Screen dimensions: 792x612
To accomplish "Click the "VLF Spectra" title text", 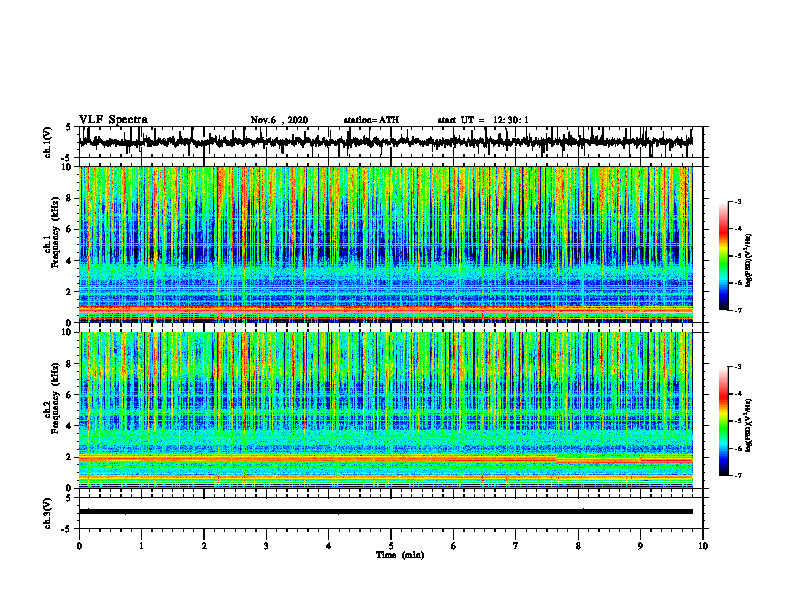I will coord(113,120).
